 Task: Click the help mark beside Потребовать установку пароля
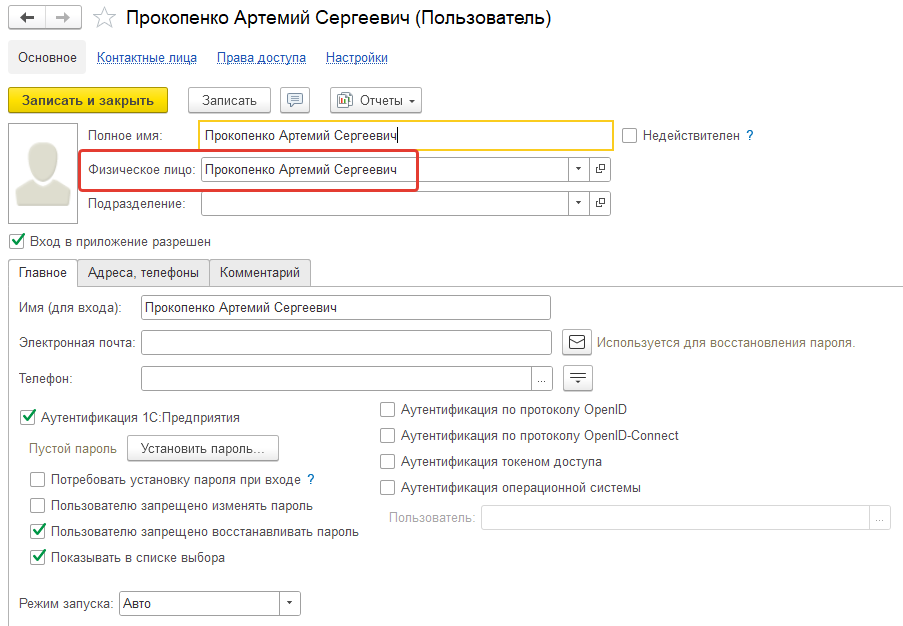click(310, 479)
